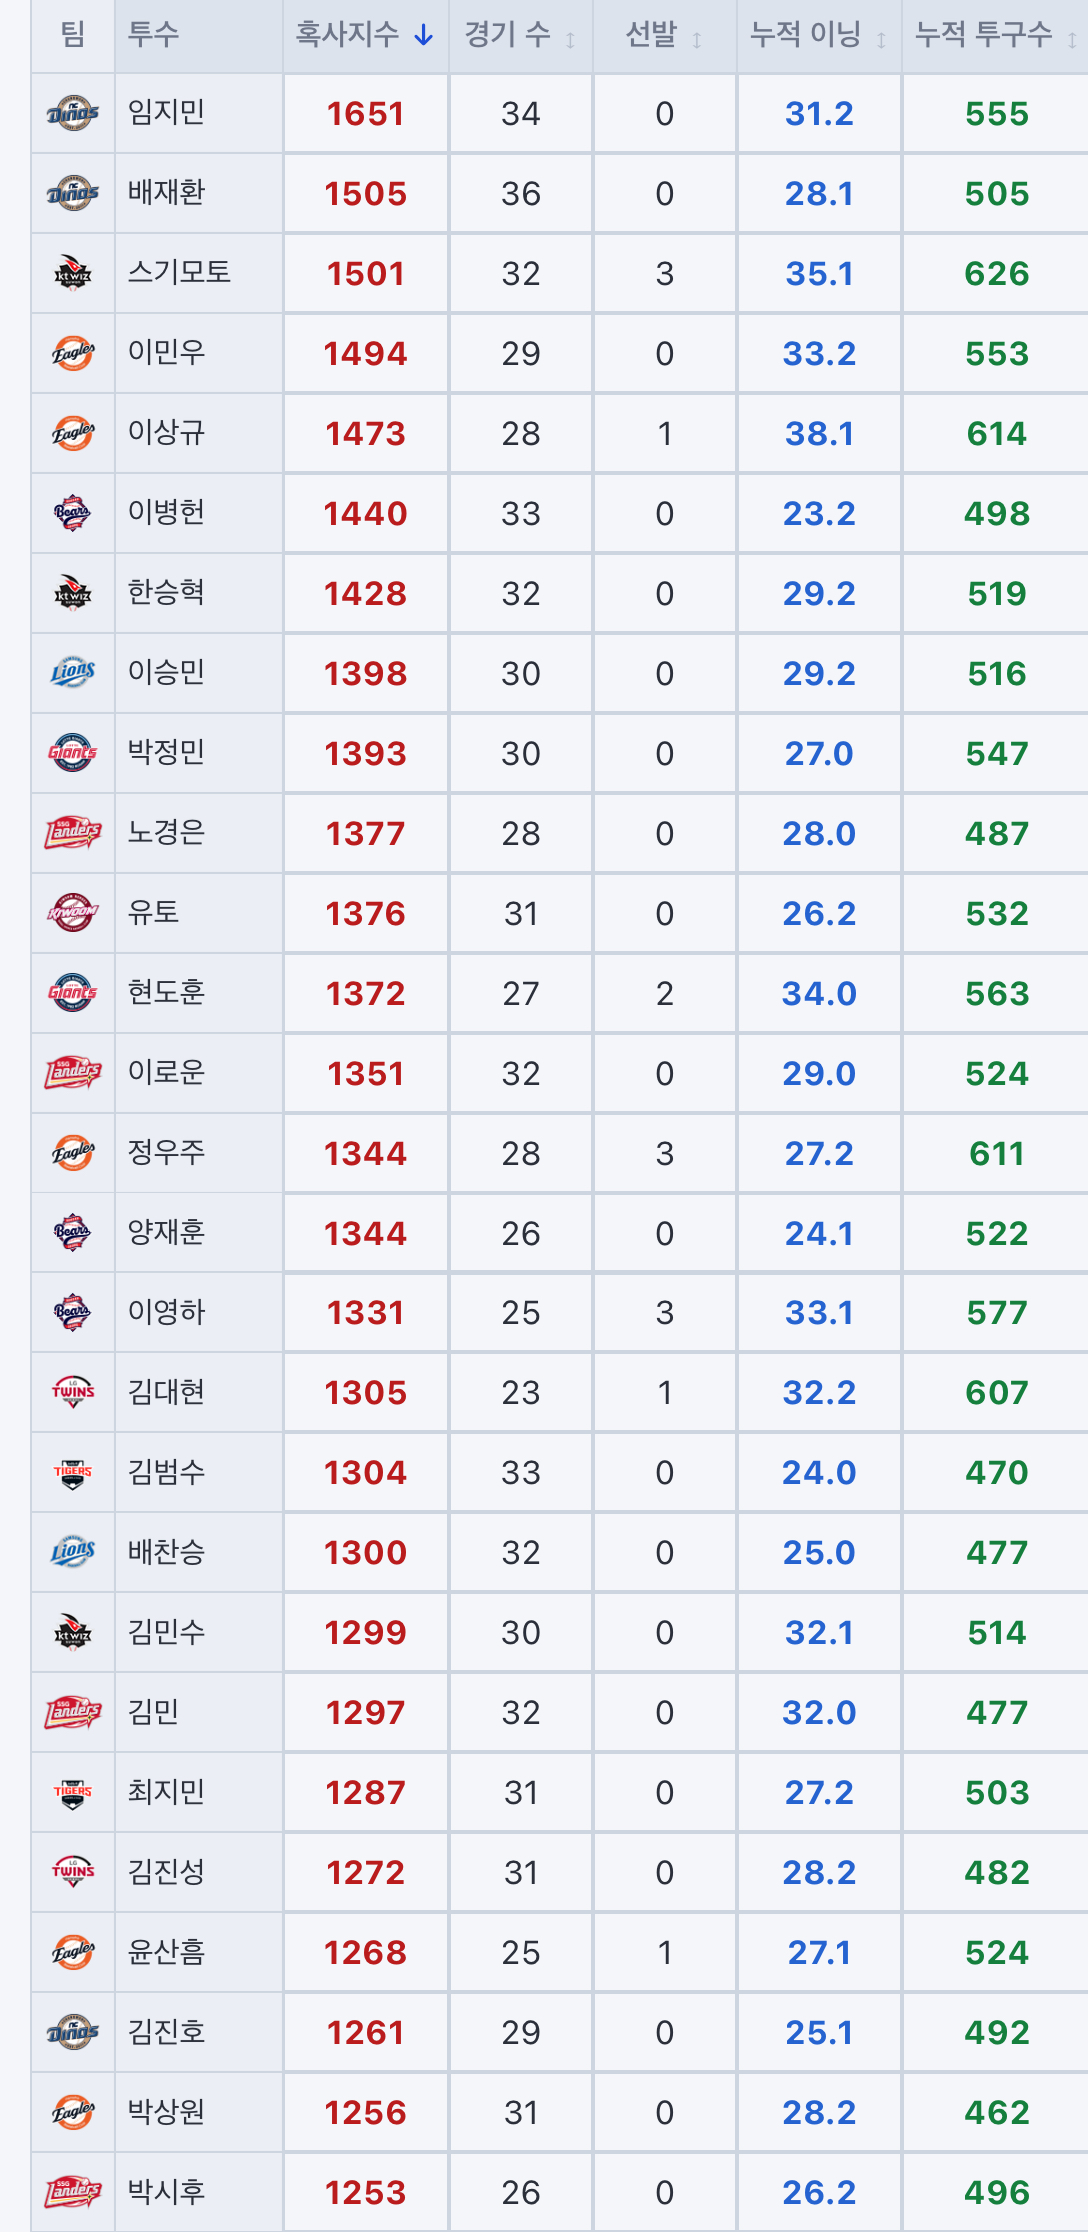Click Tigers logo beside 김범수
Screen dimensions: 1088x2232
point(73,1472)
